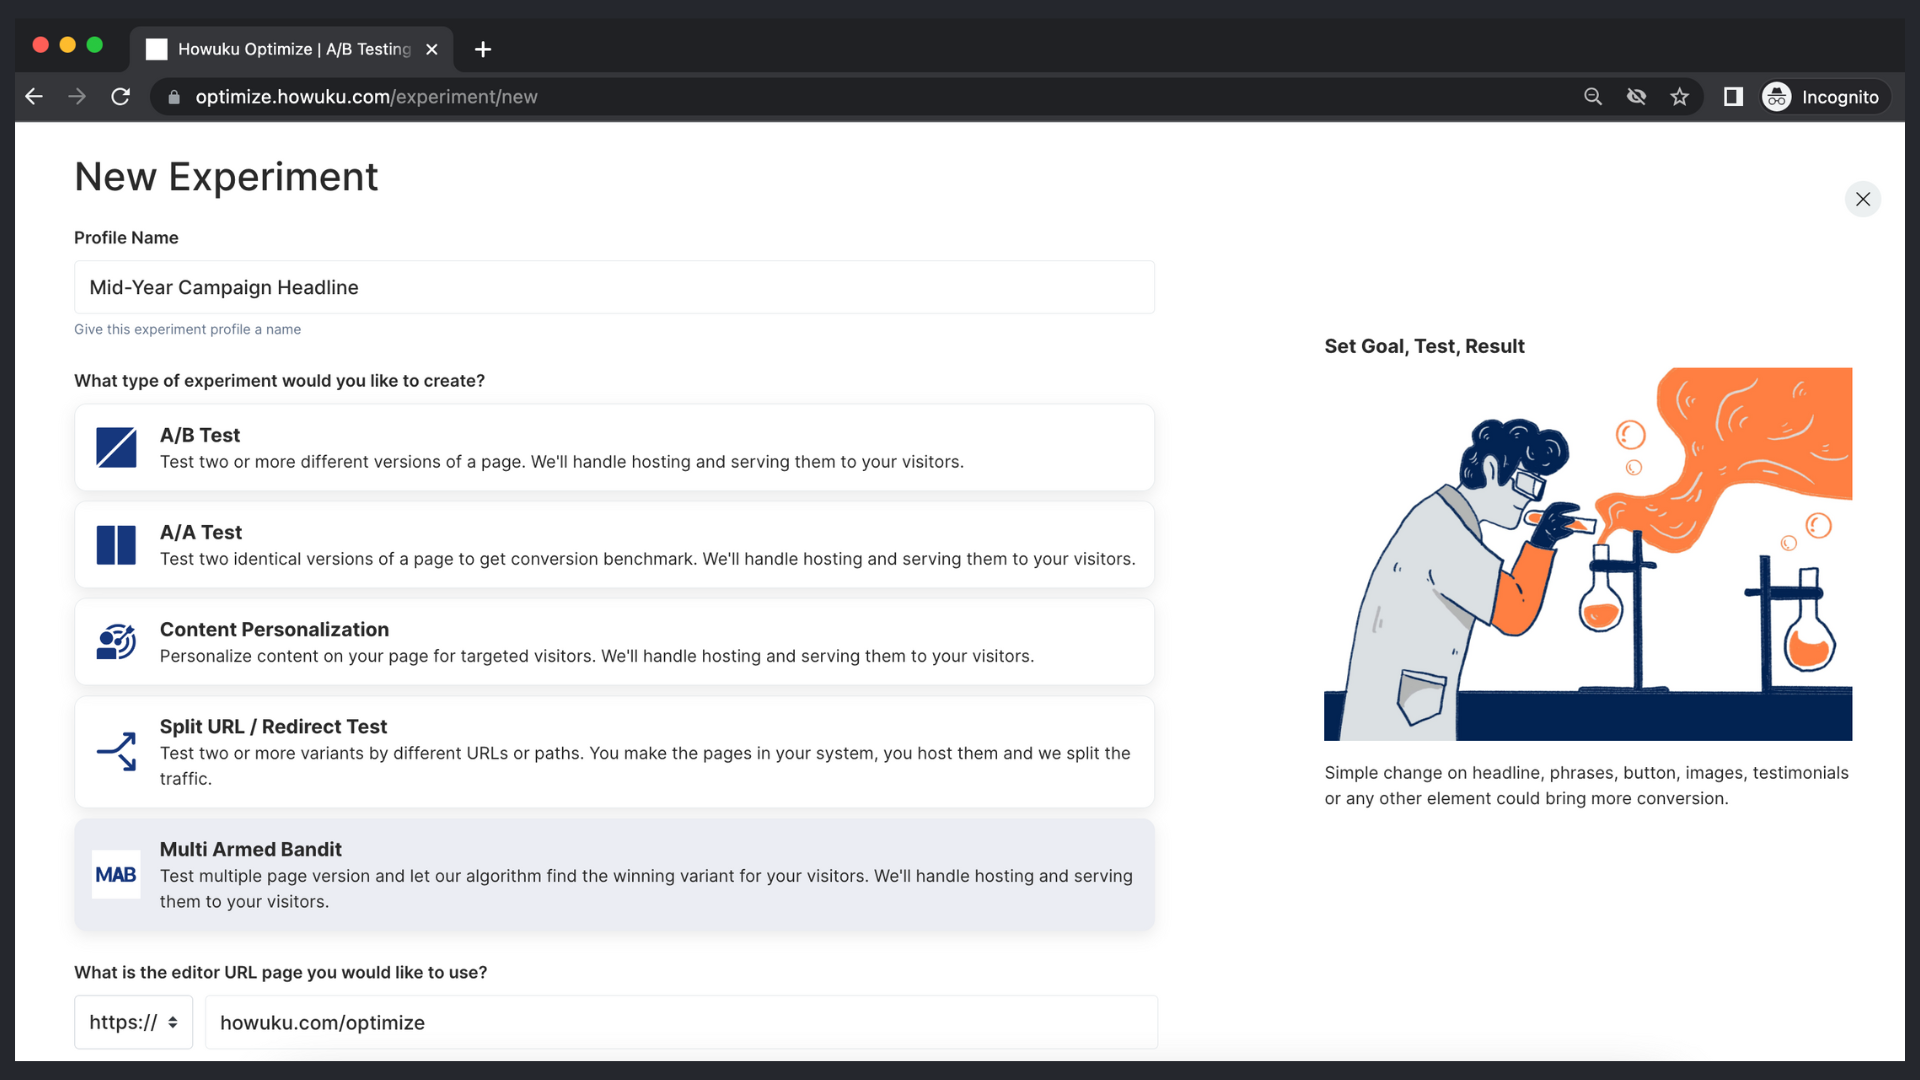Click the macOS green fullscreen button

coord(95,45)
